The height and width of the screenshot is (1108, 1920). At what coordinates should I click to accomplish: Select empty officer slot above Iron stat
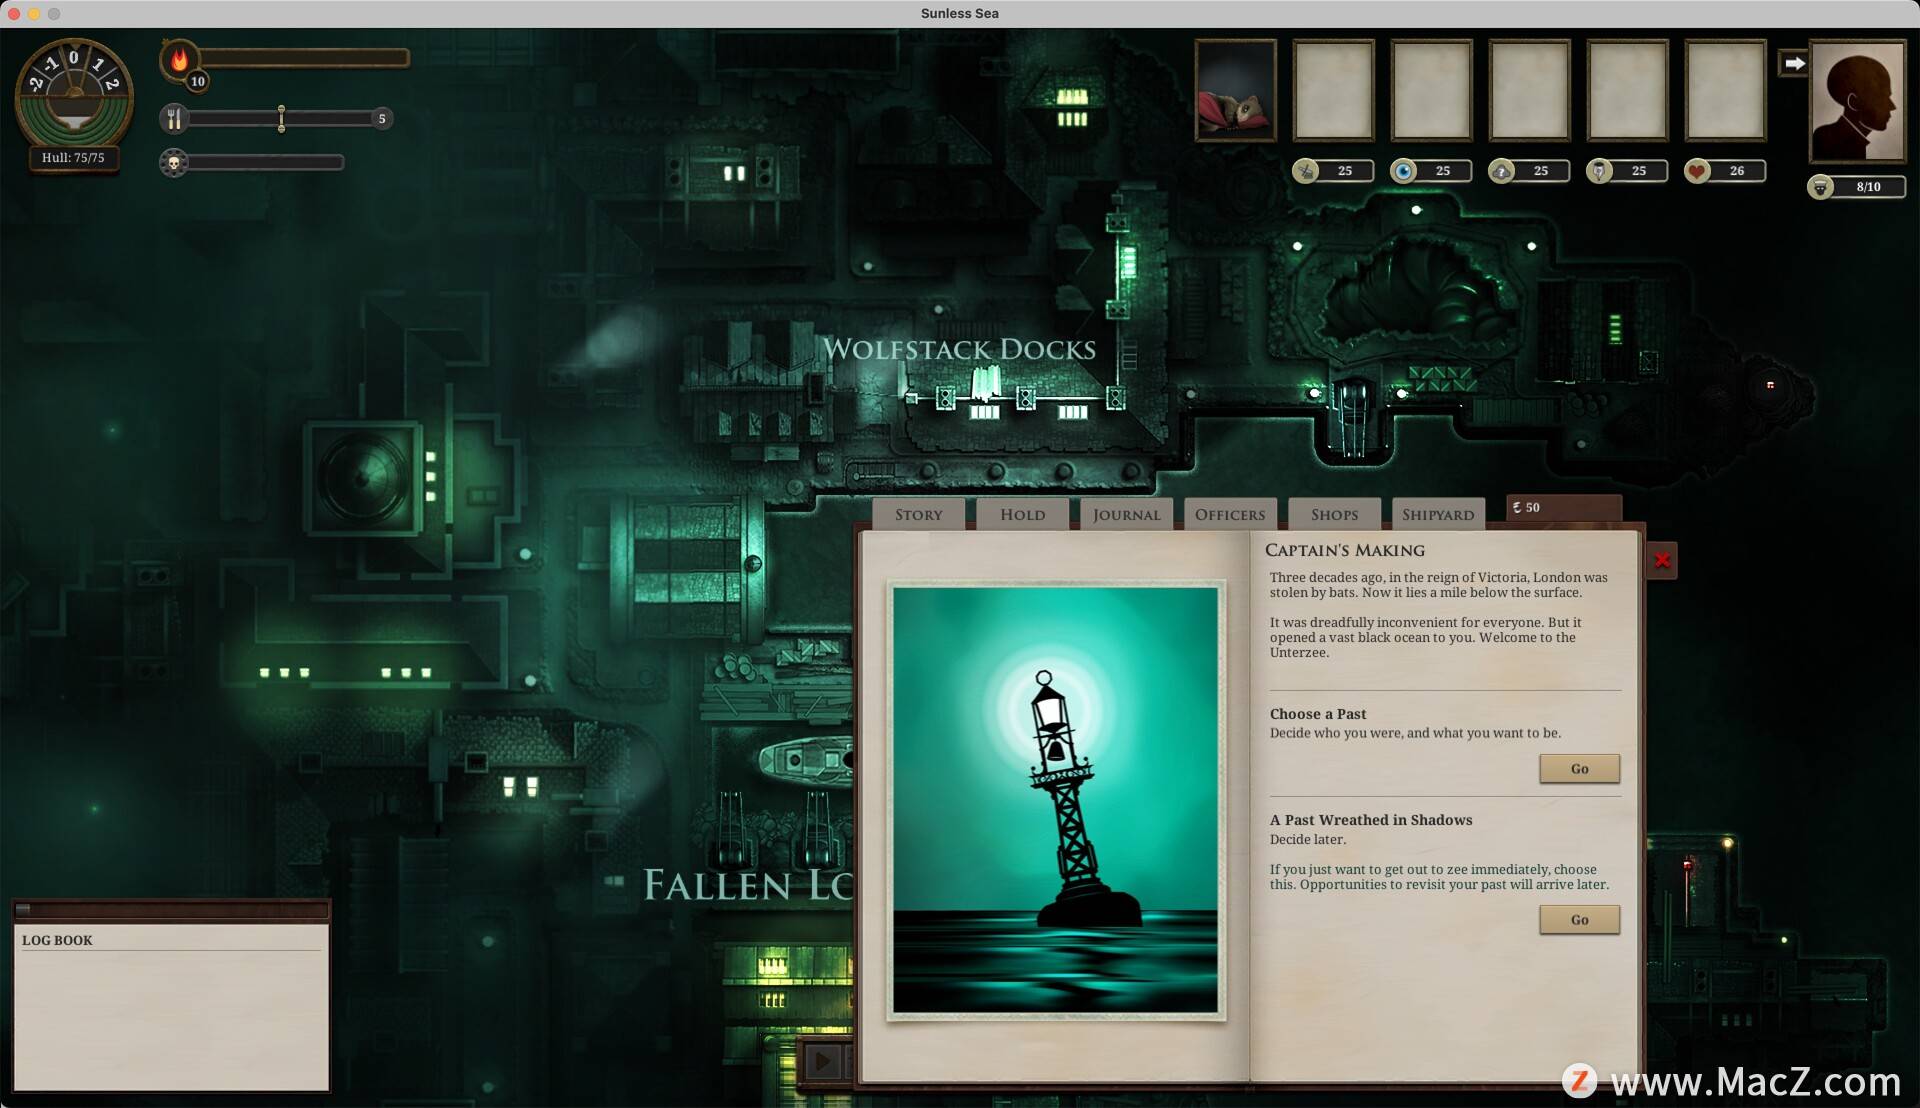(1333, 90)
